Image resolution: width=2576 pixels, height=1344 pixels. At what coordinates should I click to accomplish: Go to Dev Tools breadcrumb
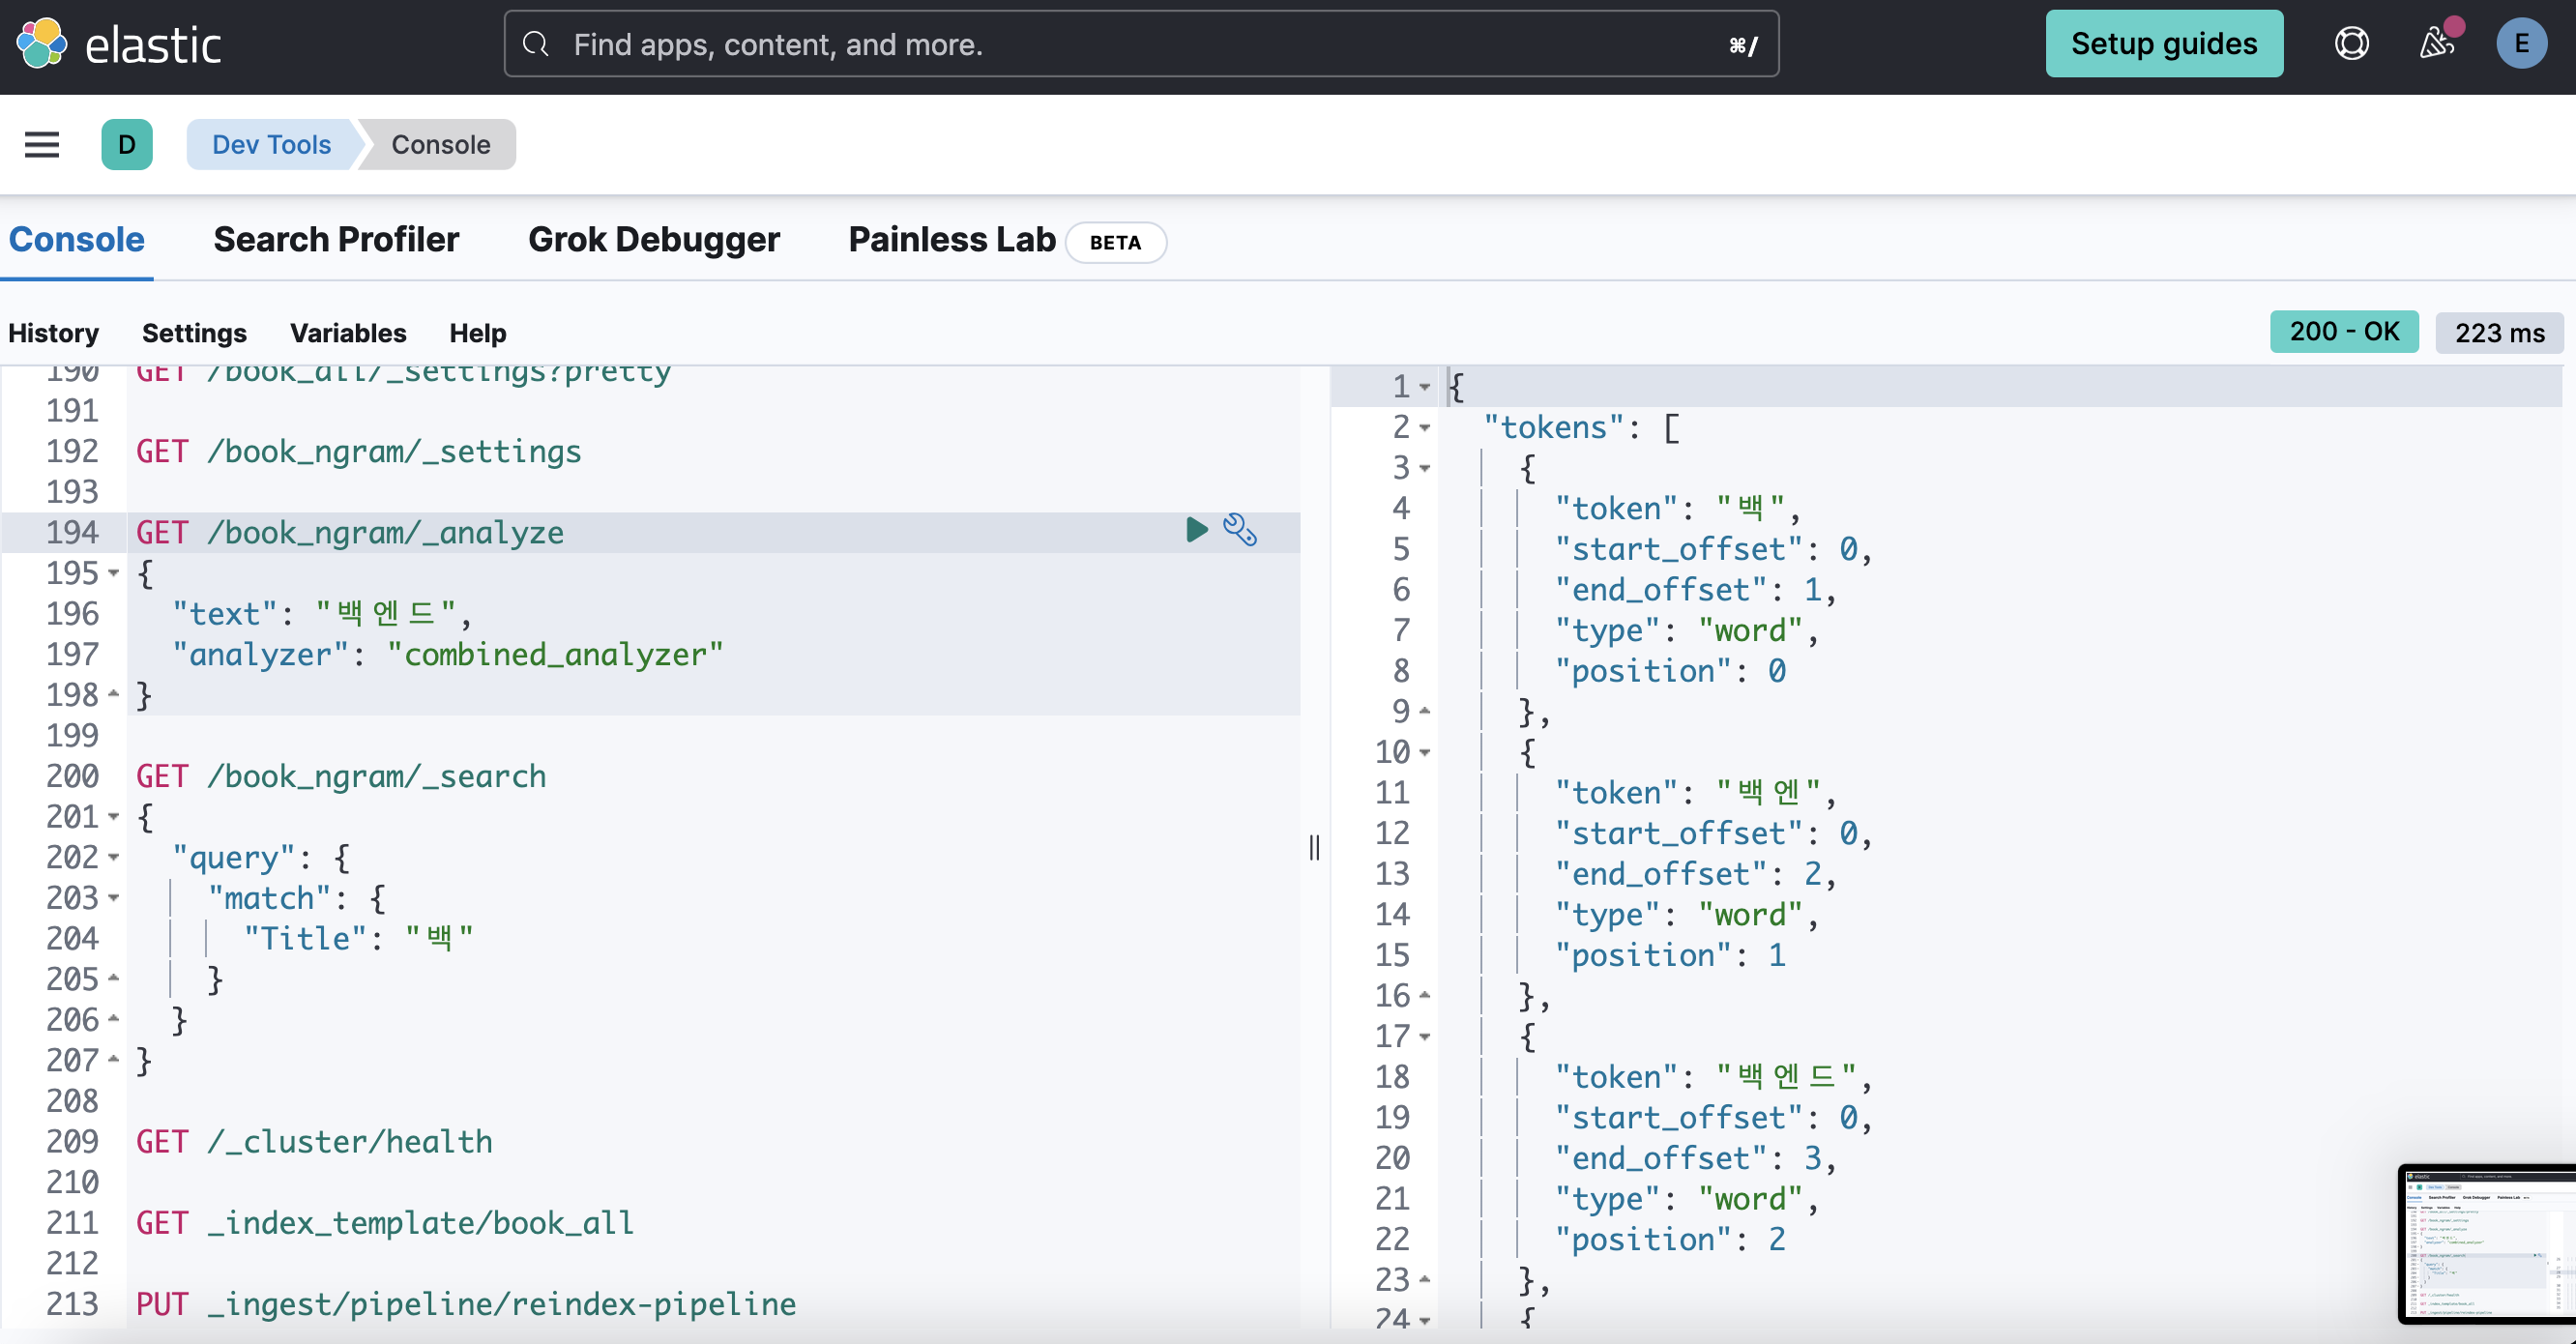[271, 144]
